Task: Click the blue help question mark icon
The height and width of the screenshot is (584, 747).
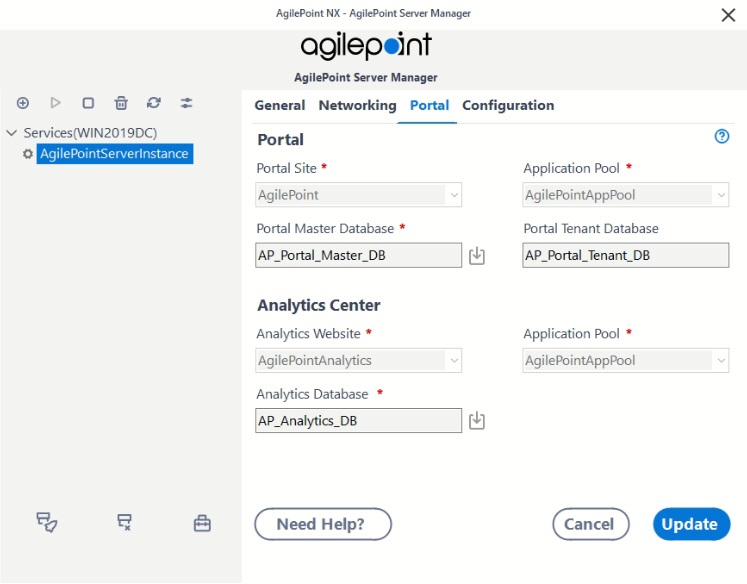Action: 722,137
